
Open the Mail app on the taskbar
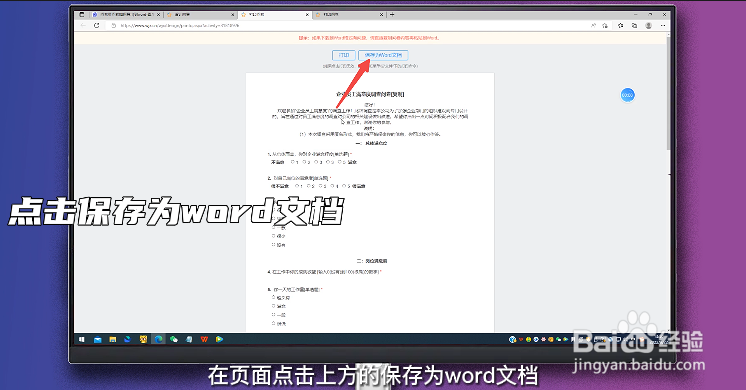coord(98,339)
